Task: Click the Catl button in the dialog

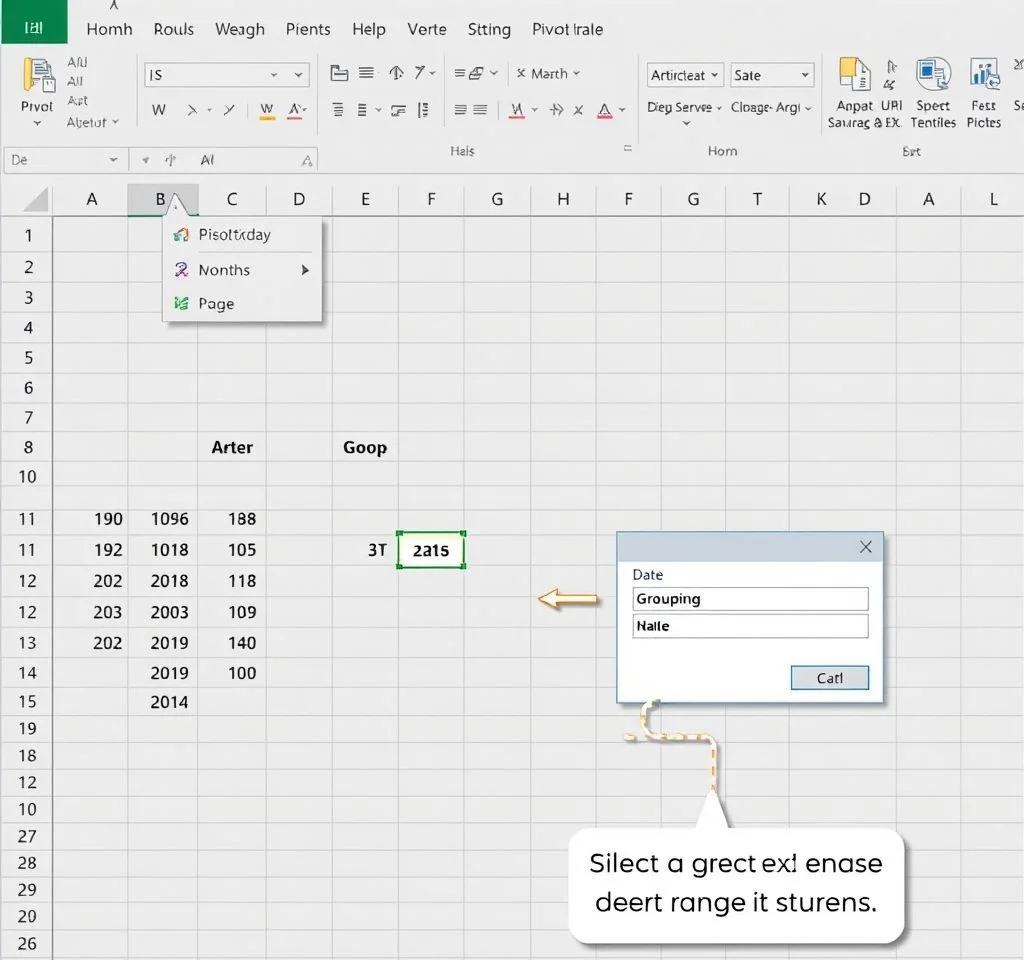Action: click(829, 678)
